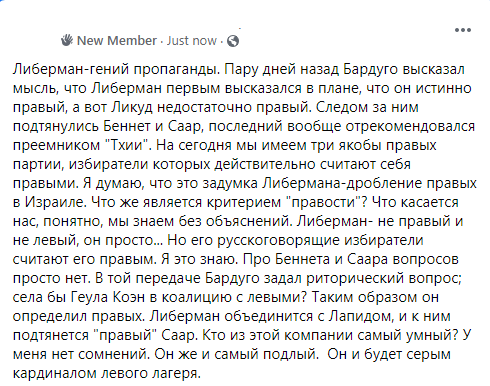Screen dimensions: 490x386
Task: Click the word "Ликуд" in the post
Action: tap(132, 107)
